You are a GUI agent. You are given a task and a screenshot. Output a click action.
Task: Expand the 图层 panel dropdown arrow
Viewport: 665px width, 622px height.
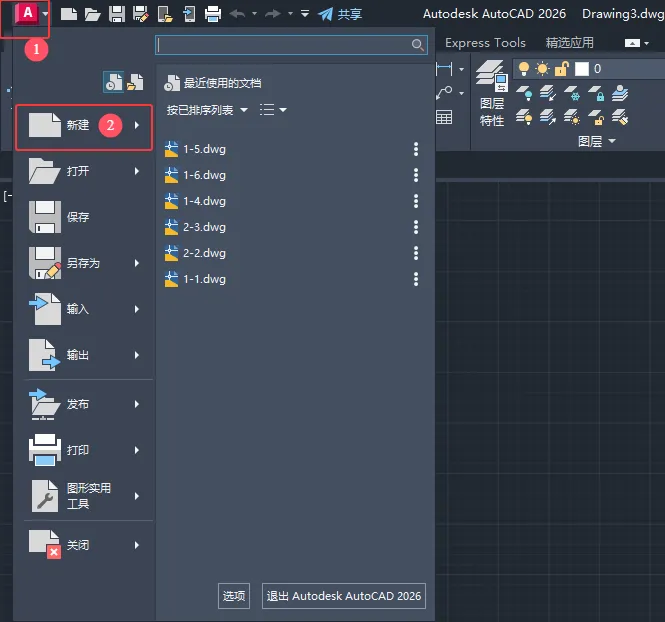click(612, 142)
